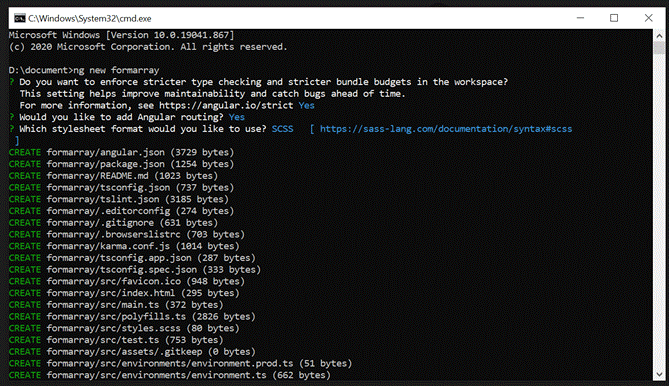This screenshot has width=669, height=386.
Task: Click the formarray/angular.json output line
Action: click(121, 152)
